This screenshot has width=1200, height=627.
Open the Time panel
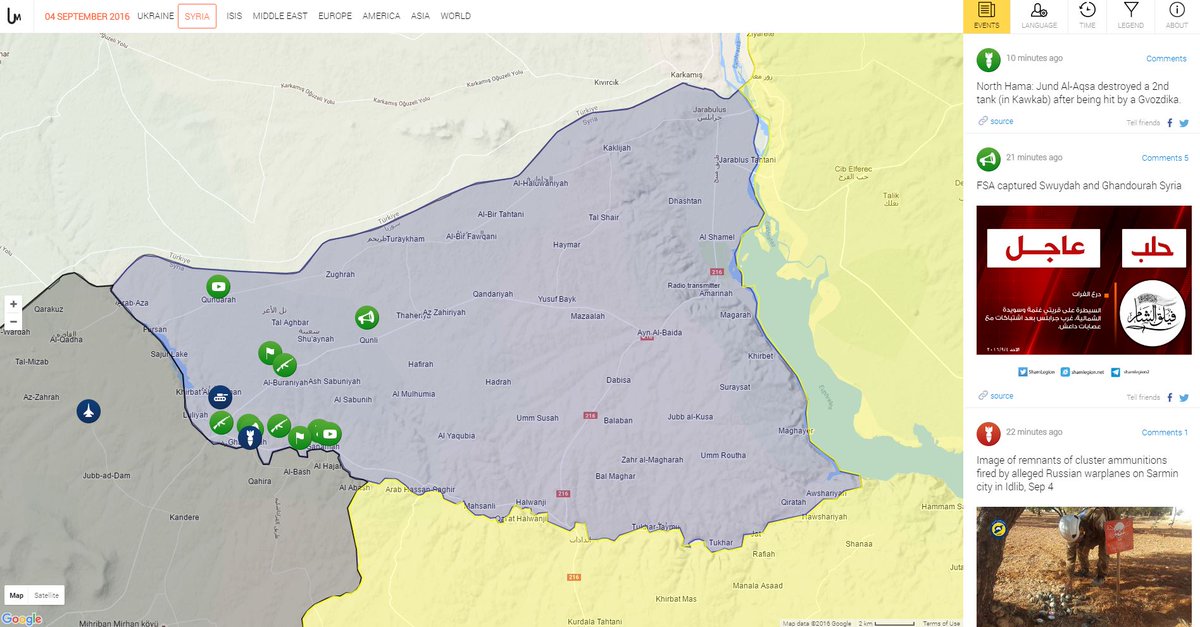tap(1087, 16)
